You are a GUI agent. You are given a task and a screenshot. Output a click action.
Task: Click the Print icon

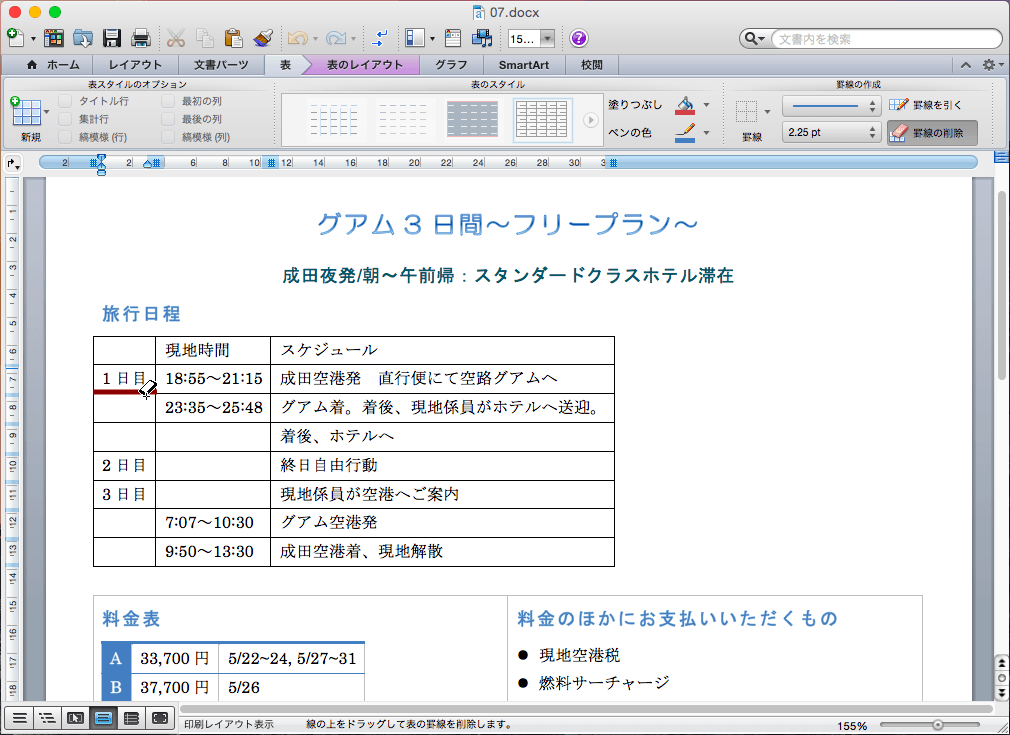[141, 39]
